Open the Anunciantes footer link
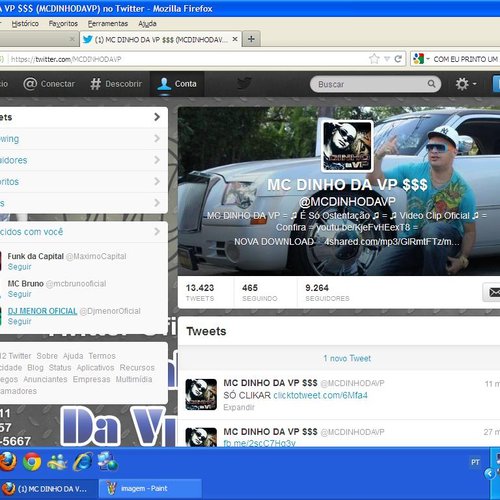 (x=45, y=379)
